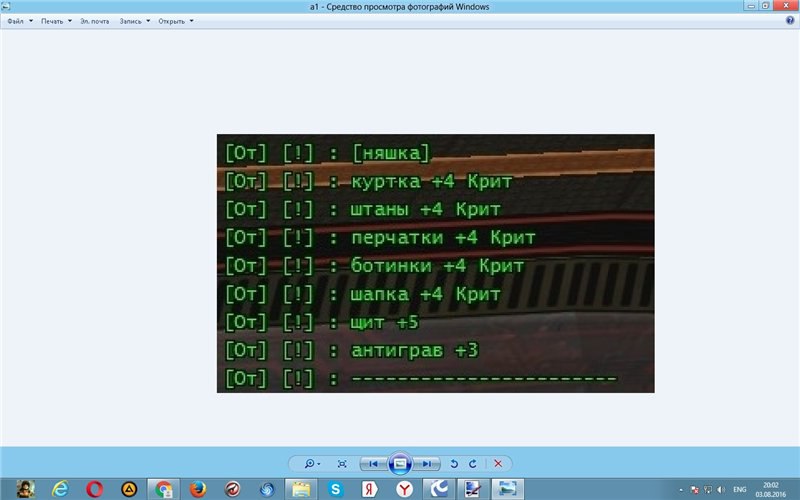Screen dimensions: 800x500
Task: Open File Explorer from the taskbar
Action: [301, 489]
